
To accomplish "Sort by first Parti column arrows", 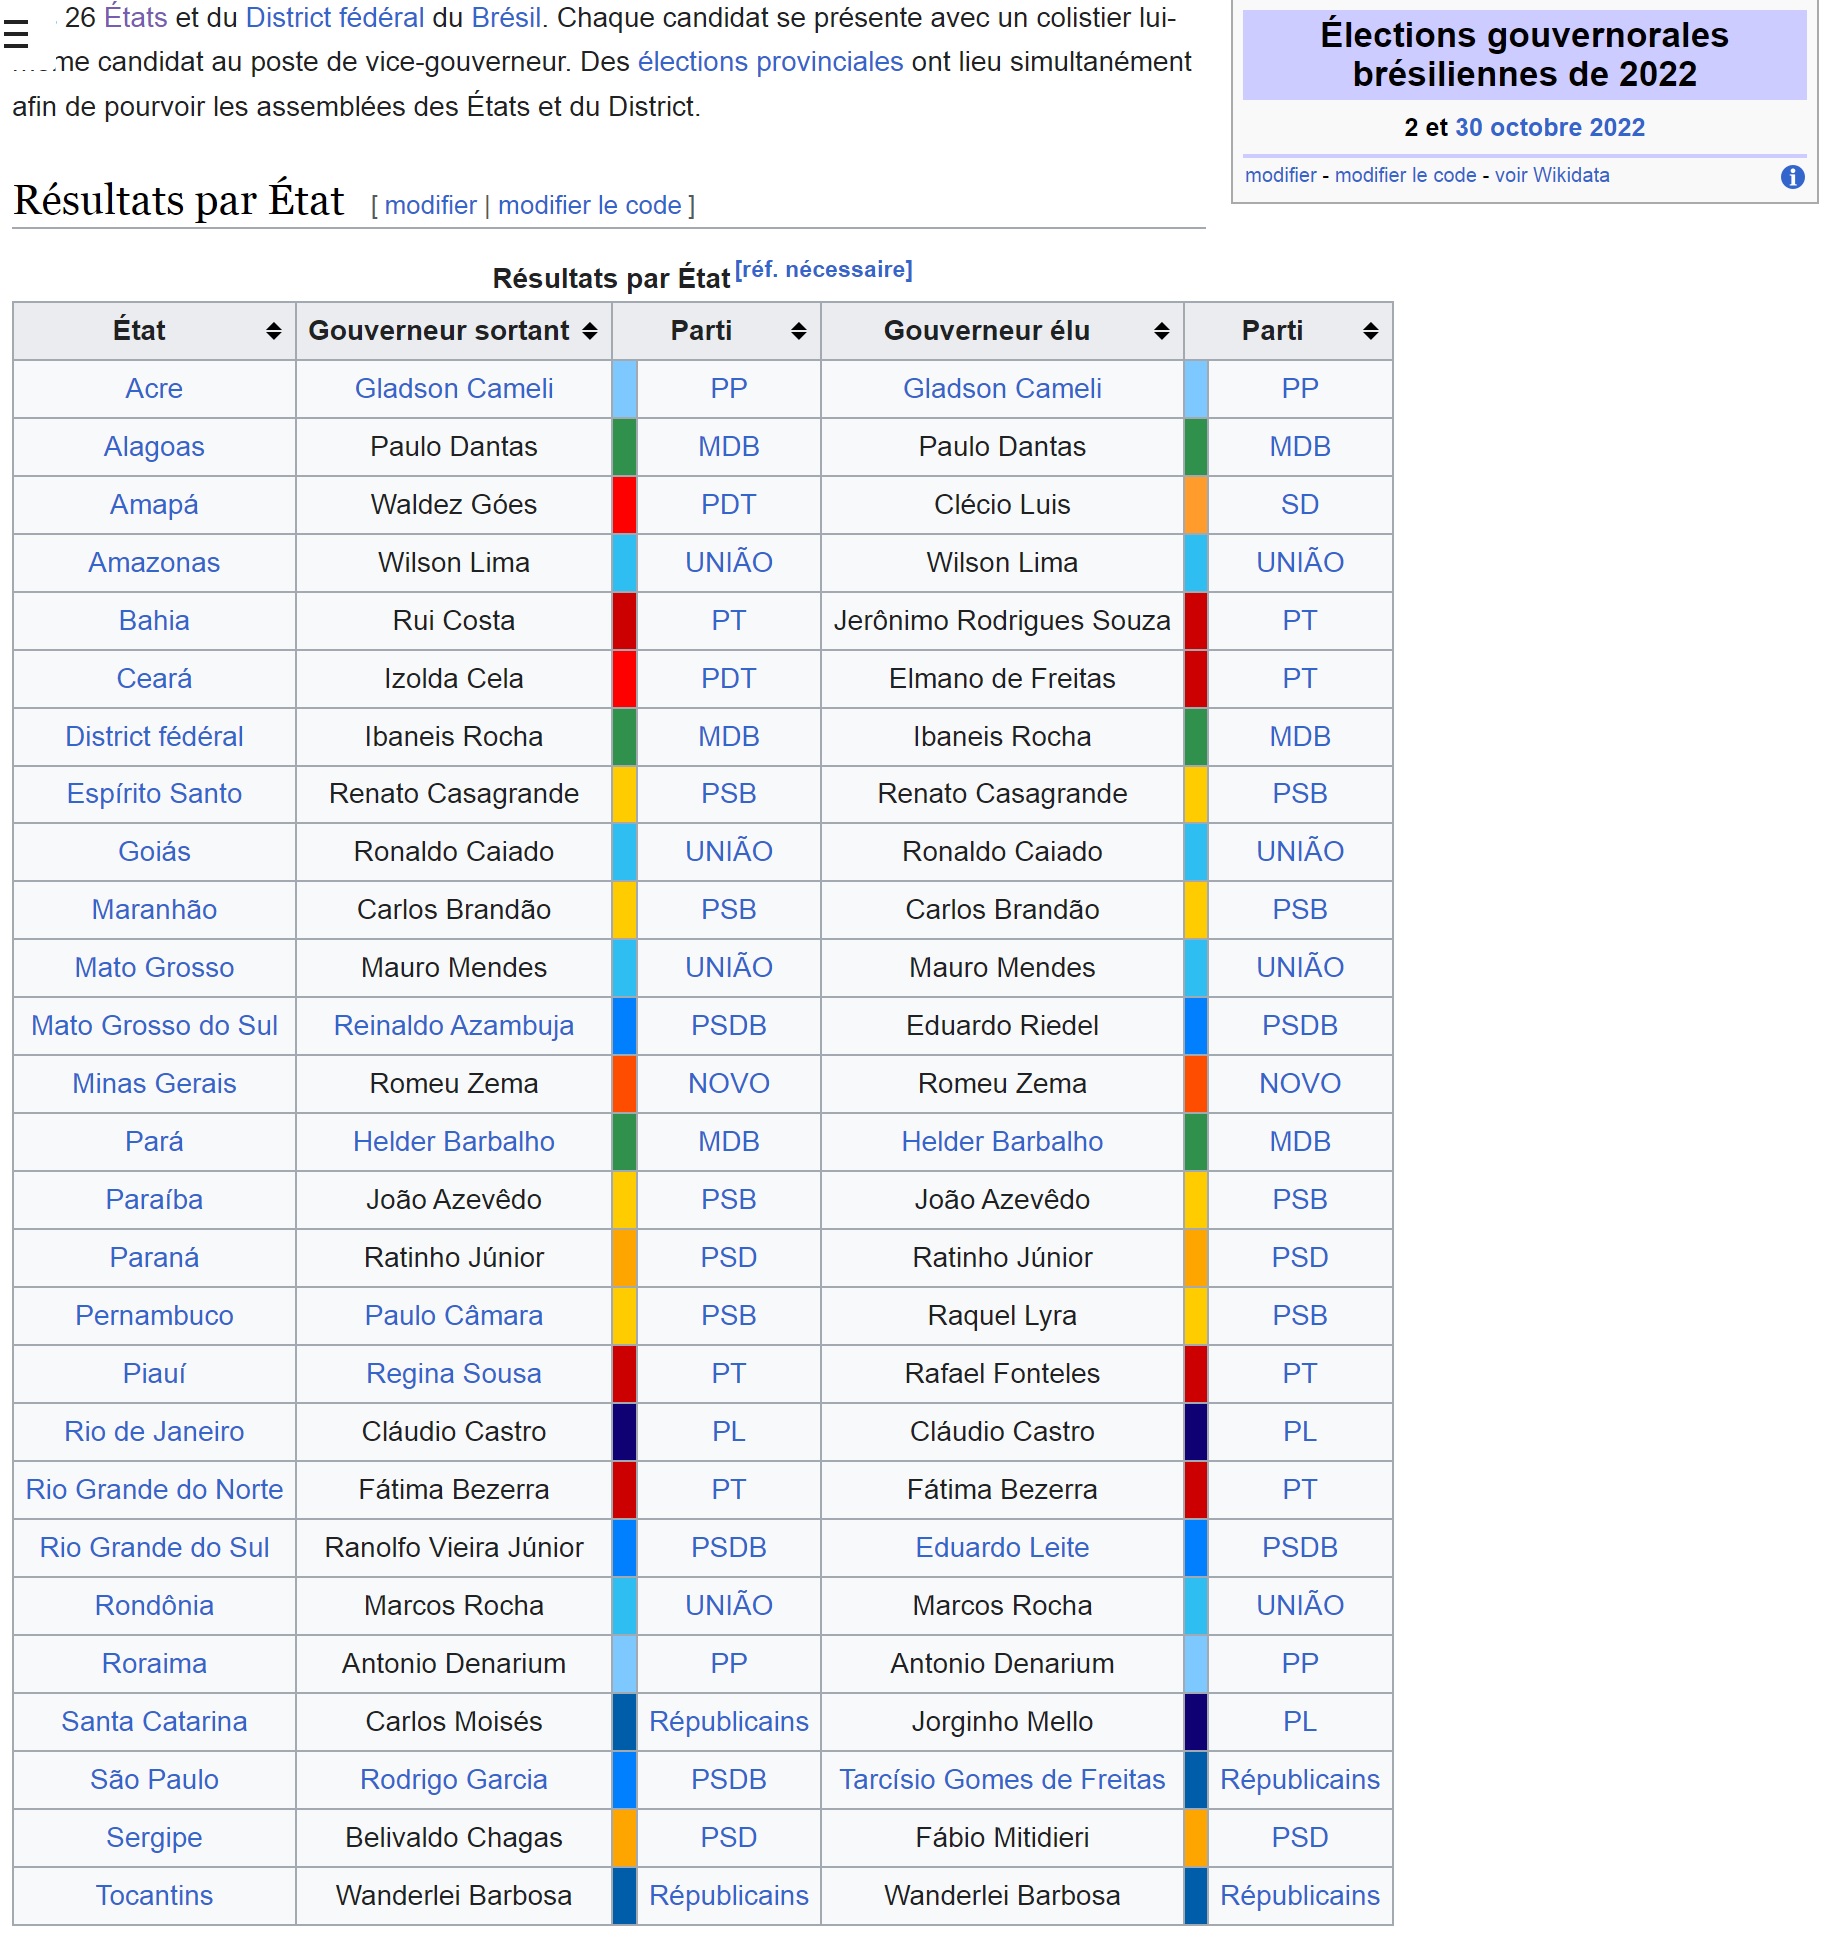I will (798, 331).
